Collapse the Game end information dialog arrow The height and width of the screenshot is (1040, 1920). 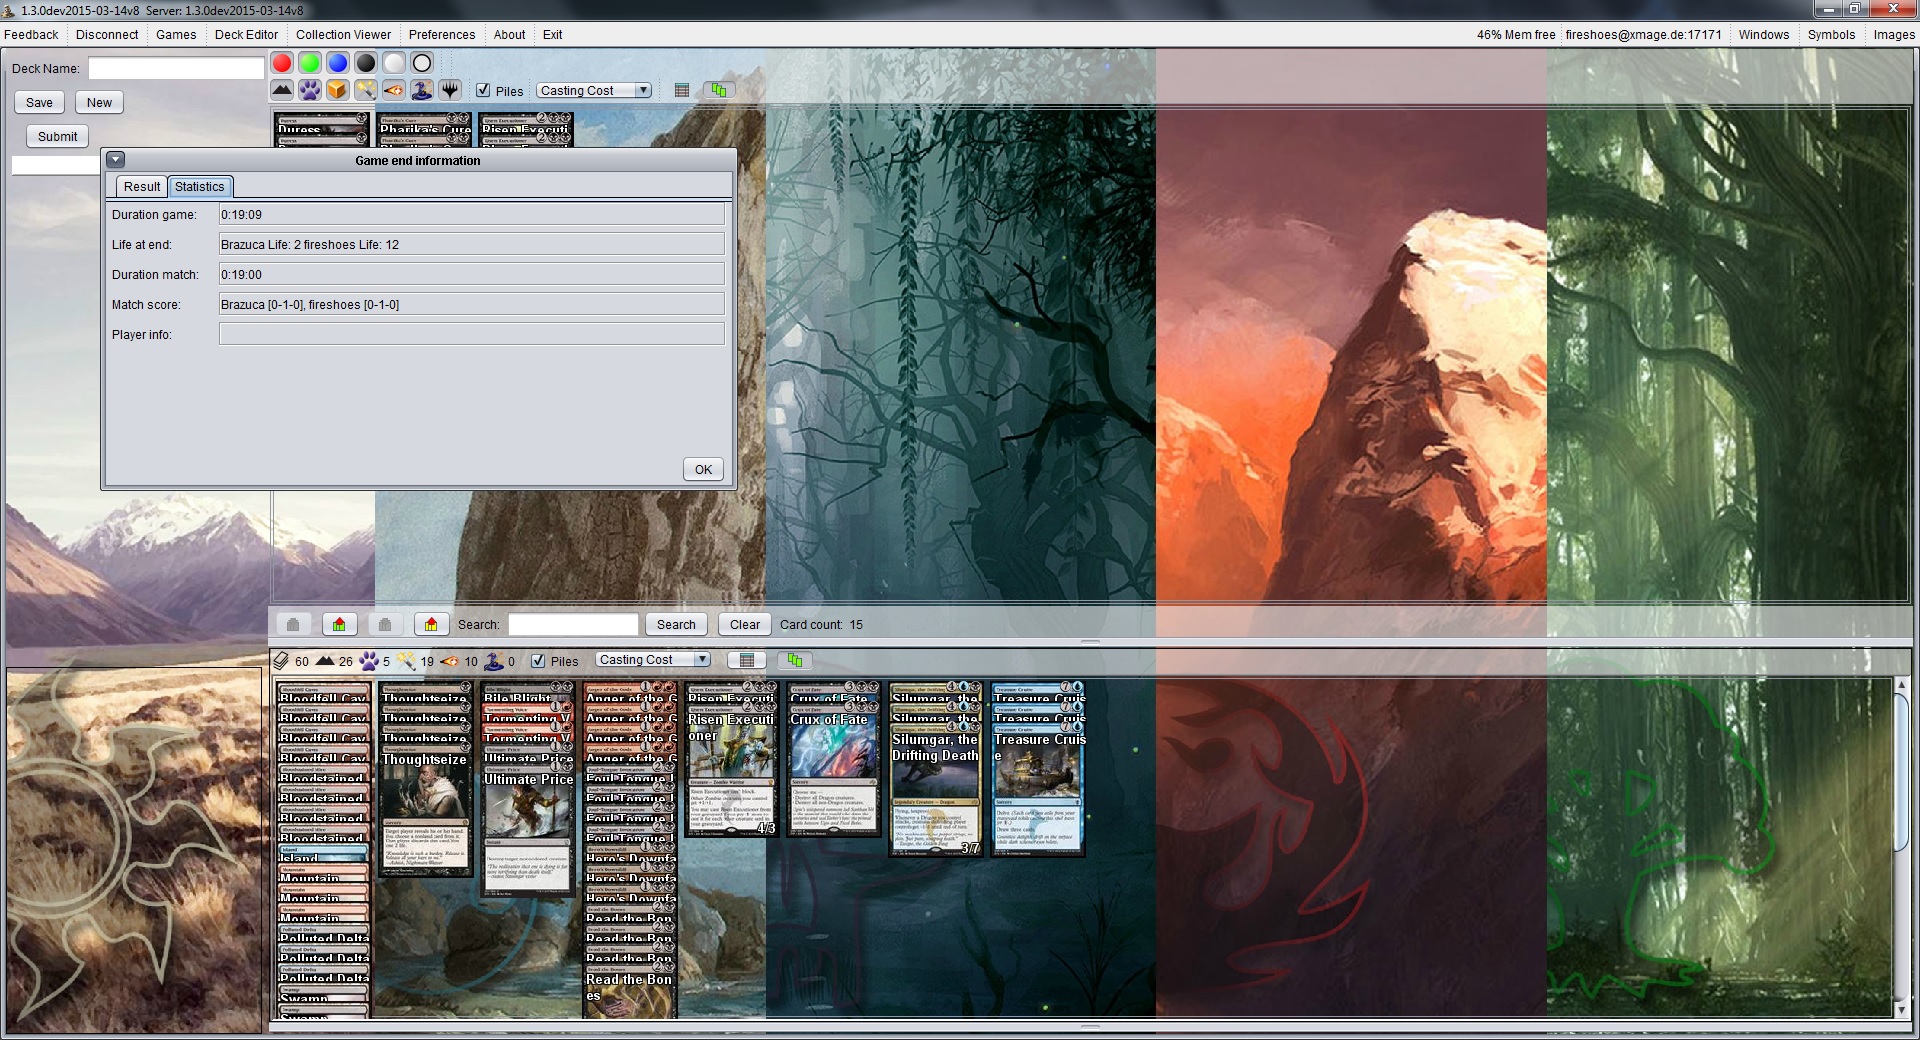click(116, 160)
